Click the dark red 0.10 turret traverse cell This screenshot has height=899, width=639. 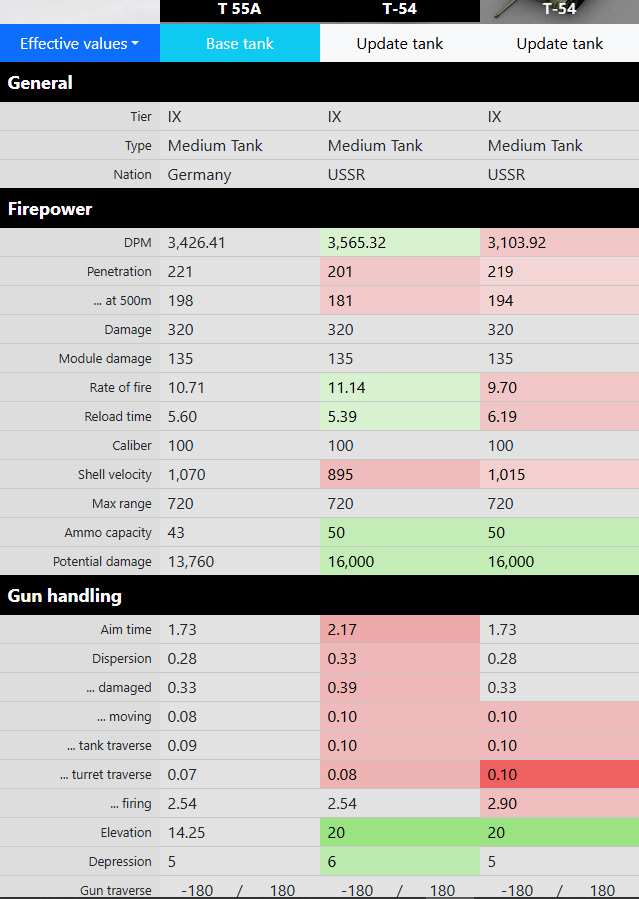coord(559,775)
